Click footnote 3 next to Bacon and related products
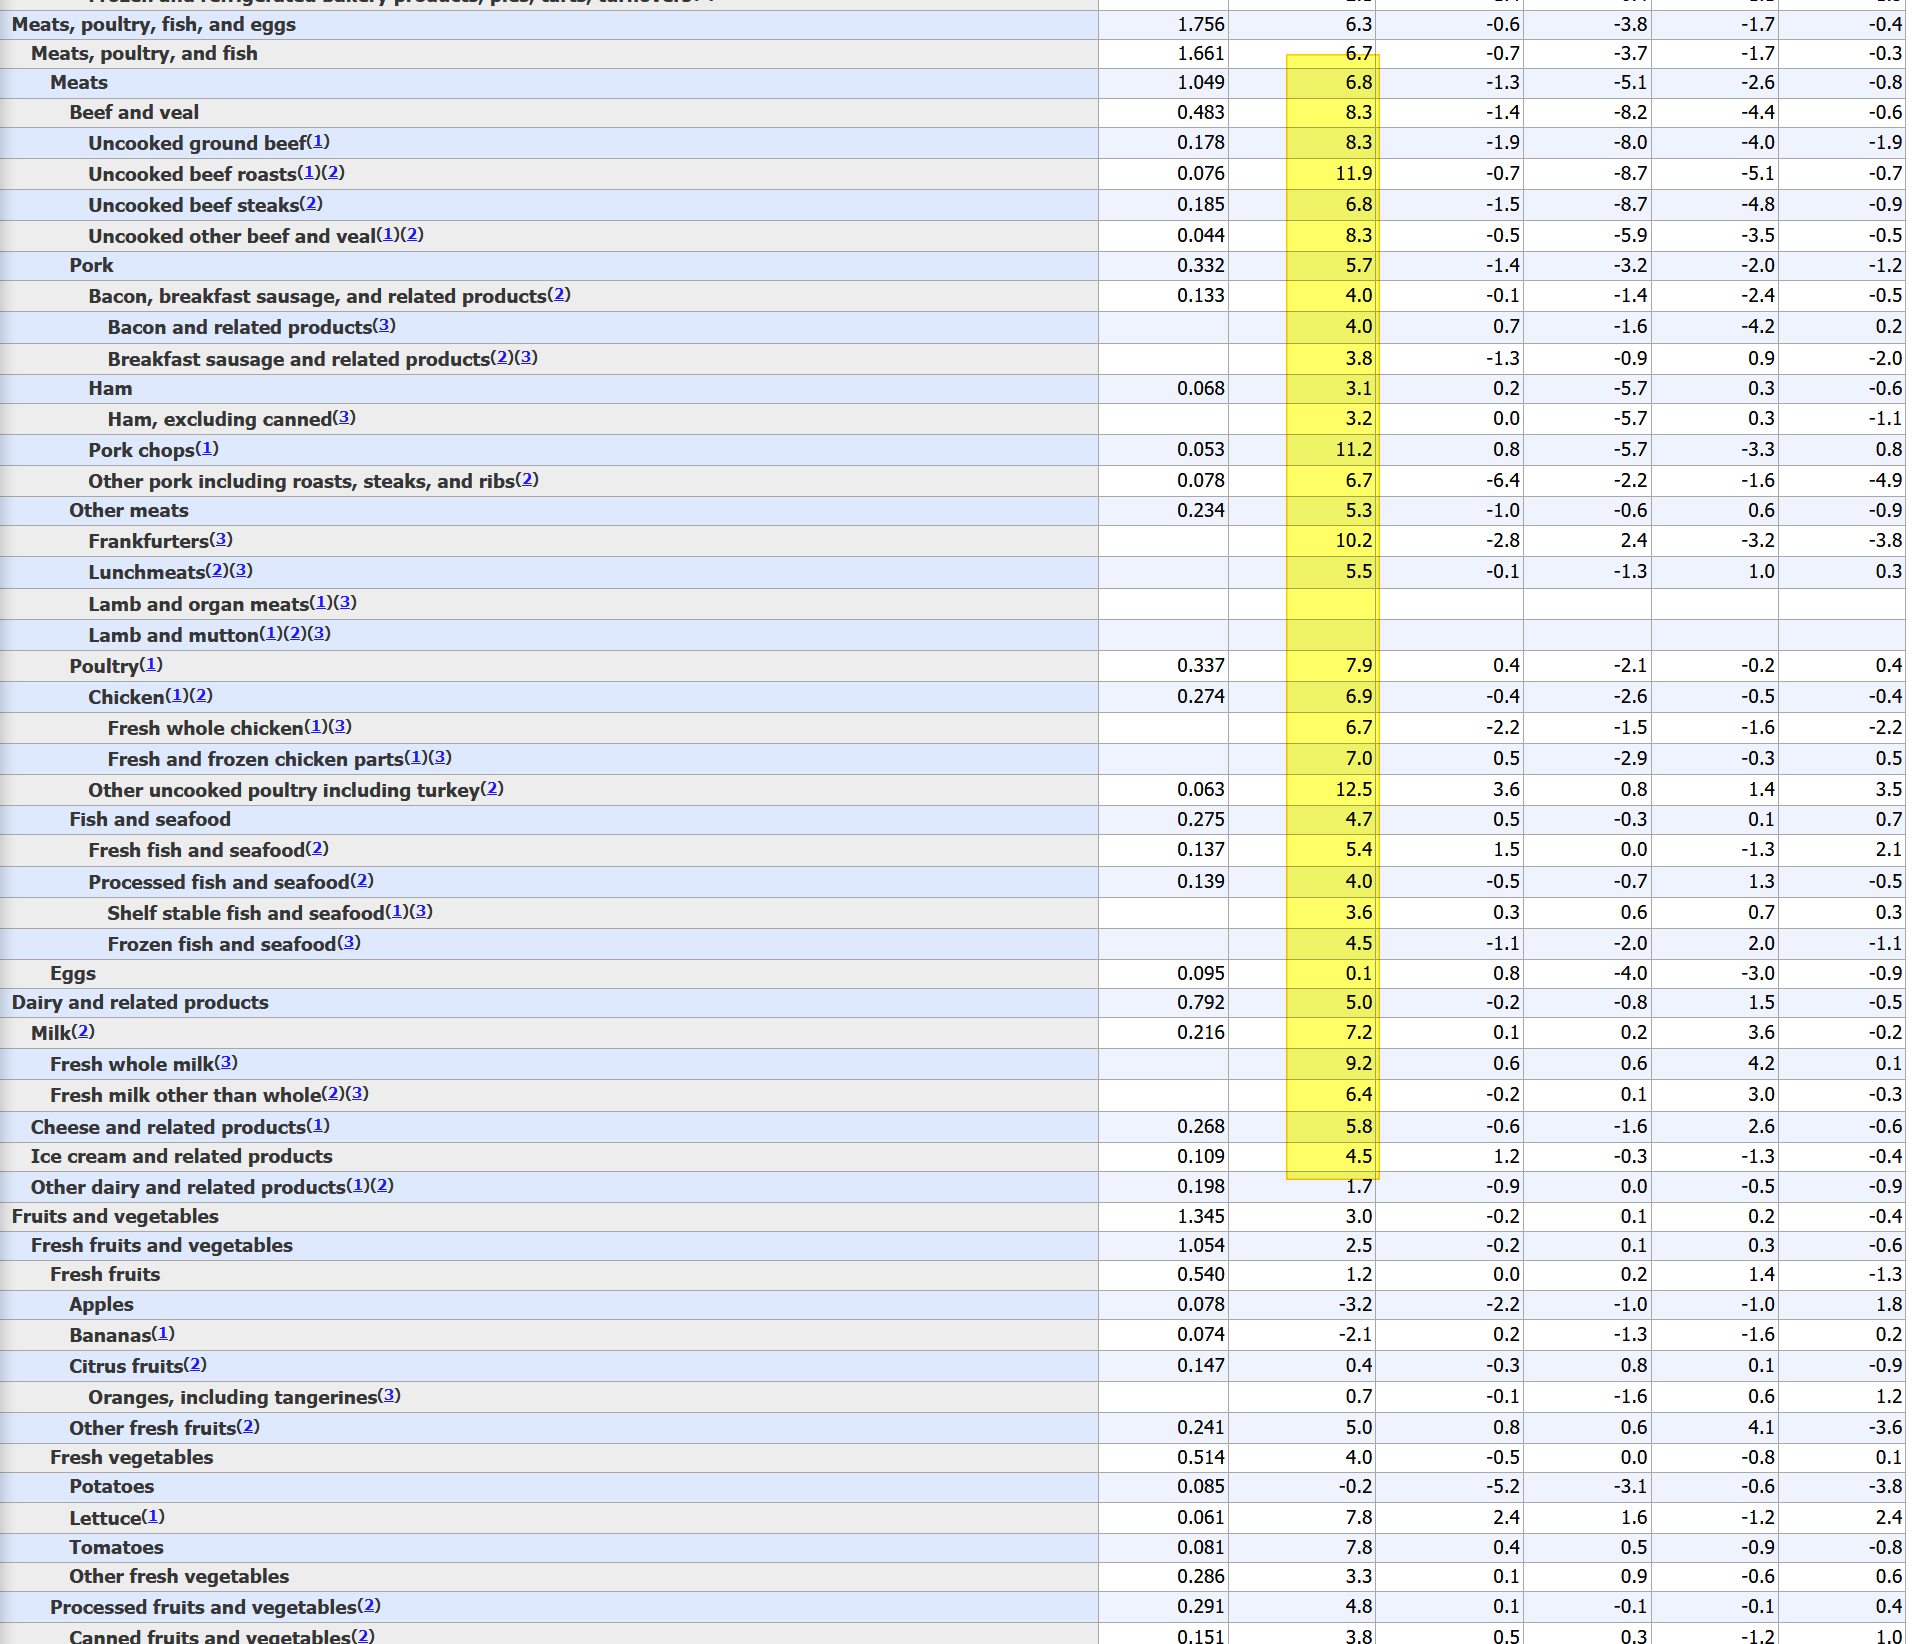 (384, 326)
